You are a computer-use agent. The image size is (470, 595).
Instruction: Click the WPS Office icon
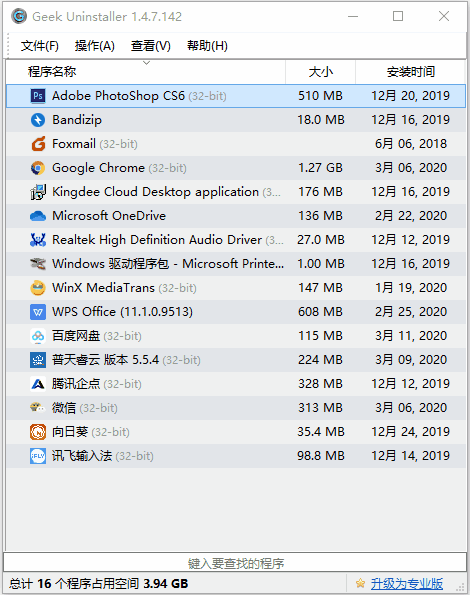pyautogui.click(x=38, y=312)
